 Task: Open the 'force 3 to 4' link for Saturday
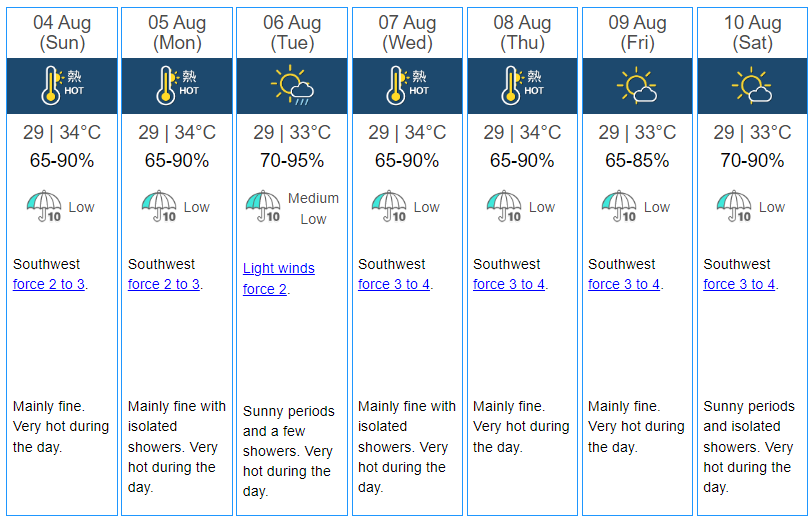point(739,284)
